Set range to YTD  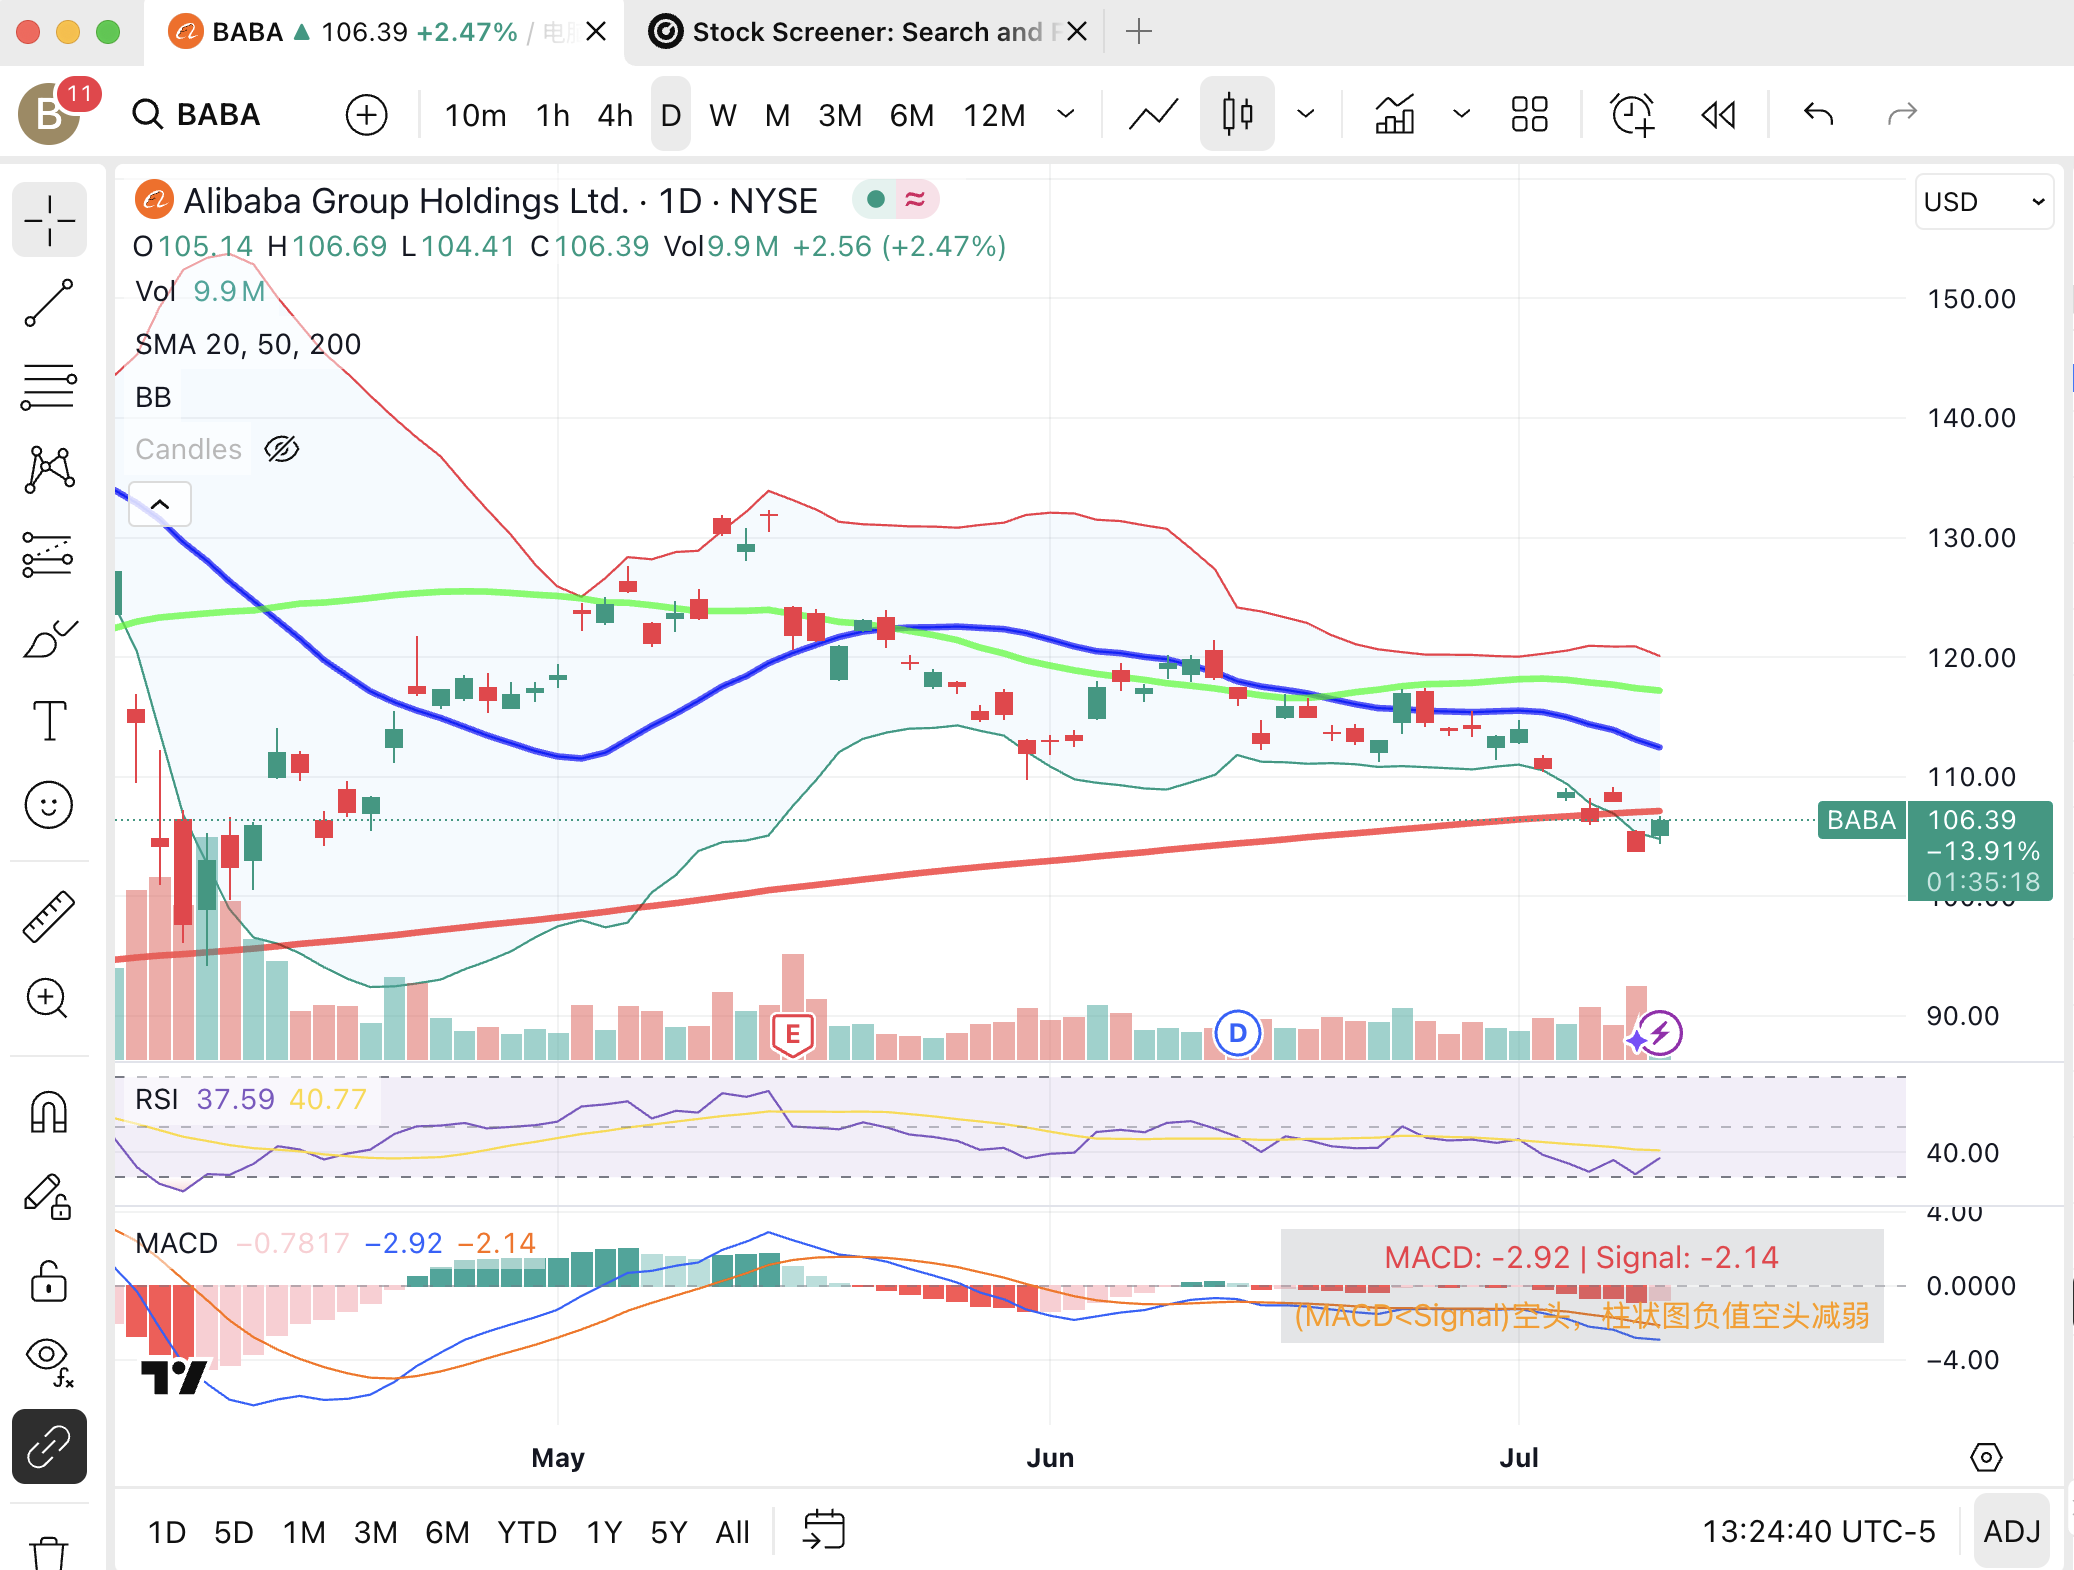pyautogui.click(x=526, y=1532)
